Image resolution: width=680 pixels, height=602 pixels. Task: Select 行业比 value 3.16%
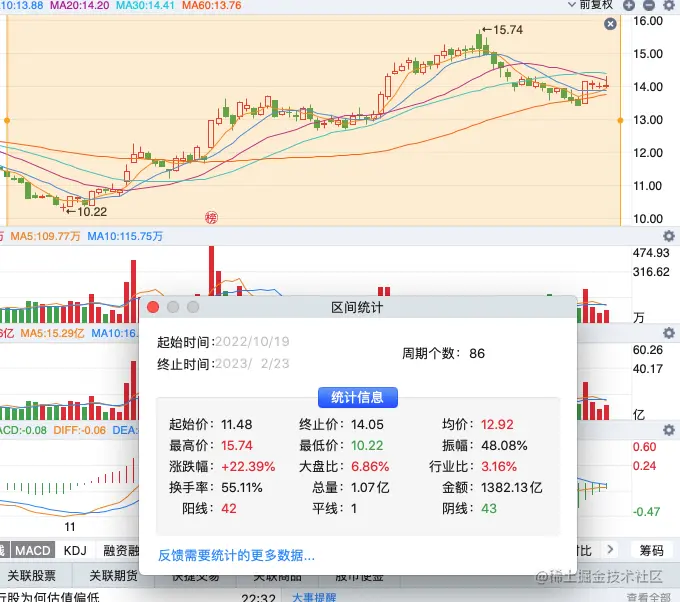pos(499,466)
